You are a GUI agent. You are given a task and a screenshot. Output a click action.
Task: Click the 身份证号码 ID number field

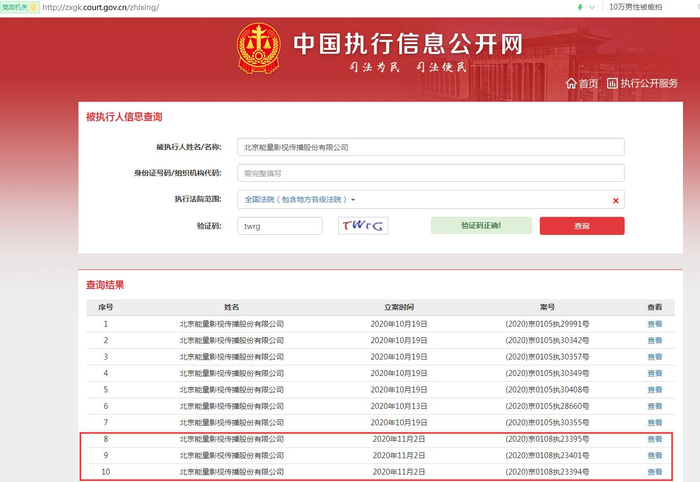[430, 173]
